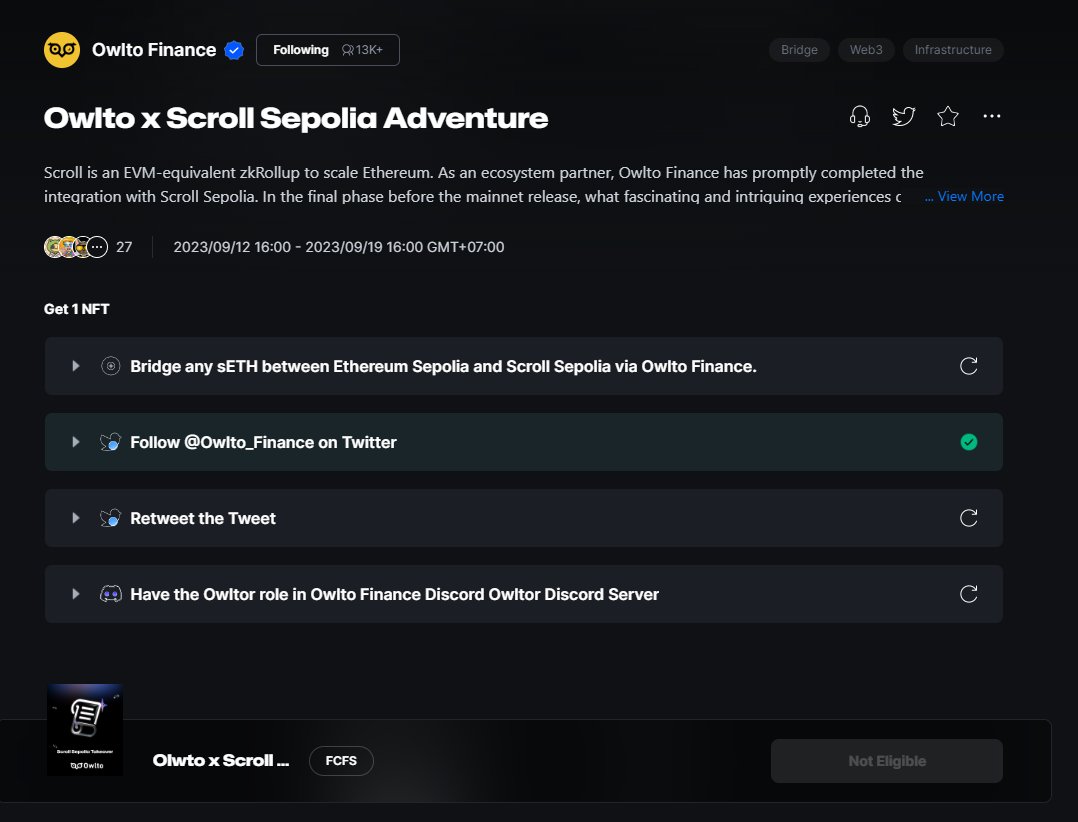Open the Scroll NFT reward thumbnail
The width and height of the screenshot is (1078, 822).
point(85,730)
